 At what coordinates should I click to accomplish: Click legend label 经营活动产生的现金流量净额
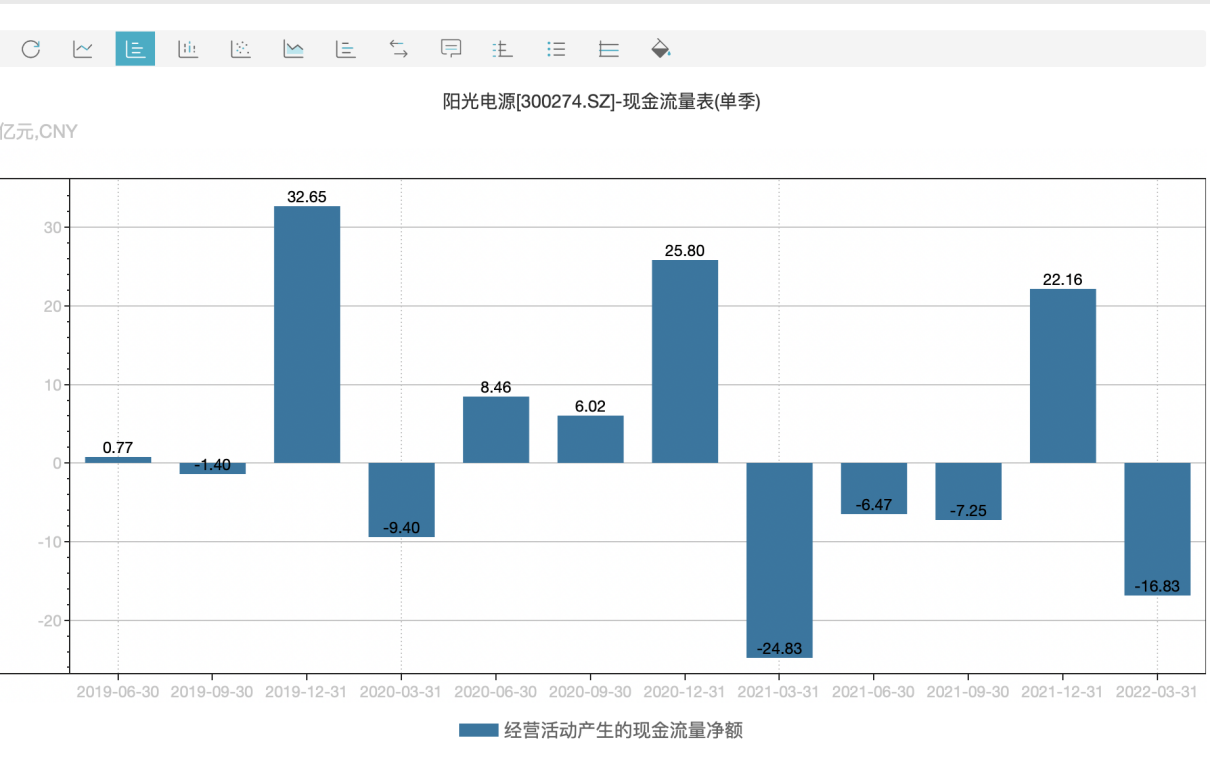coord(623,730)
